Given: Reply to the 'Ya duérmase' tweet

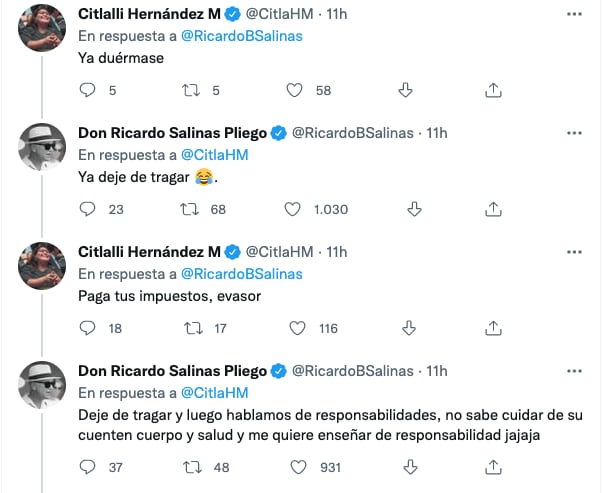Looking at the screenshot, I should (87, 91).
